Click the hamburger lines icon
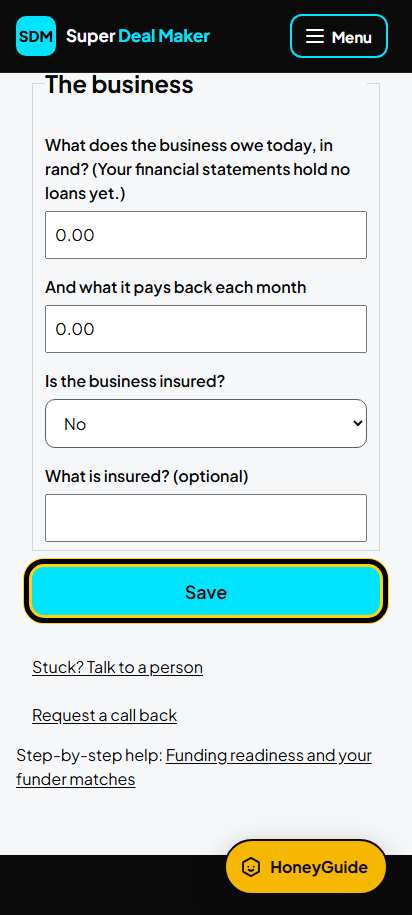 315,36
